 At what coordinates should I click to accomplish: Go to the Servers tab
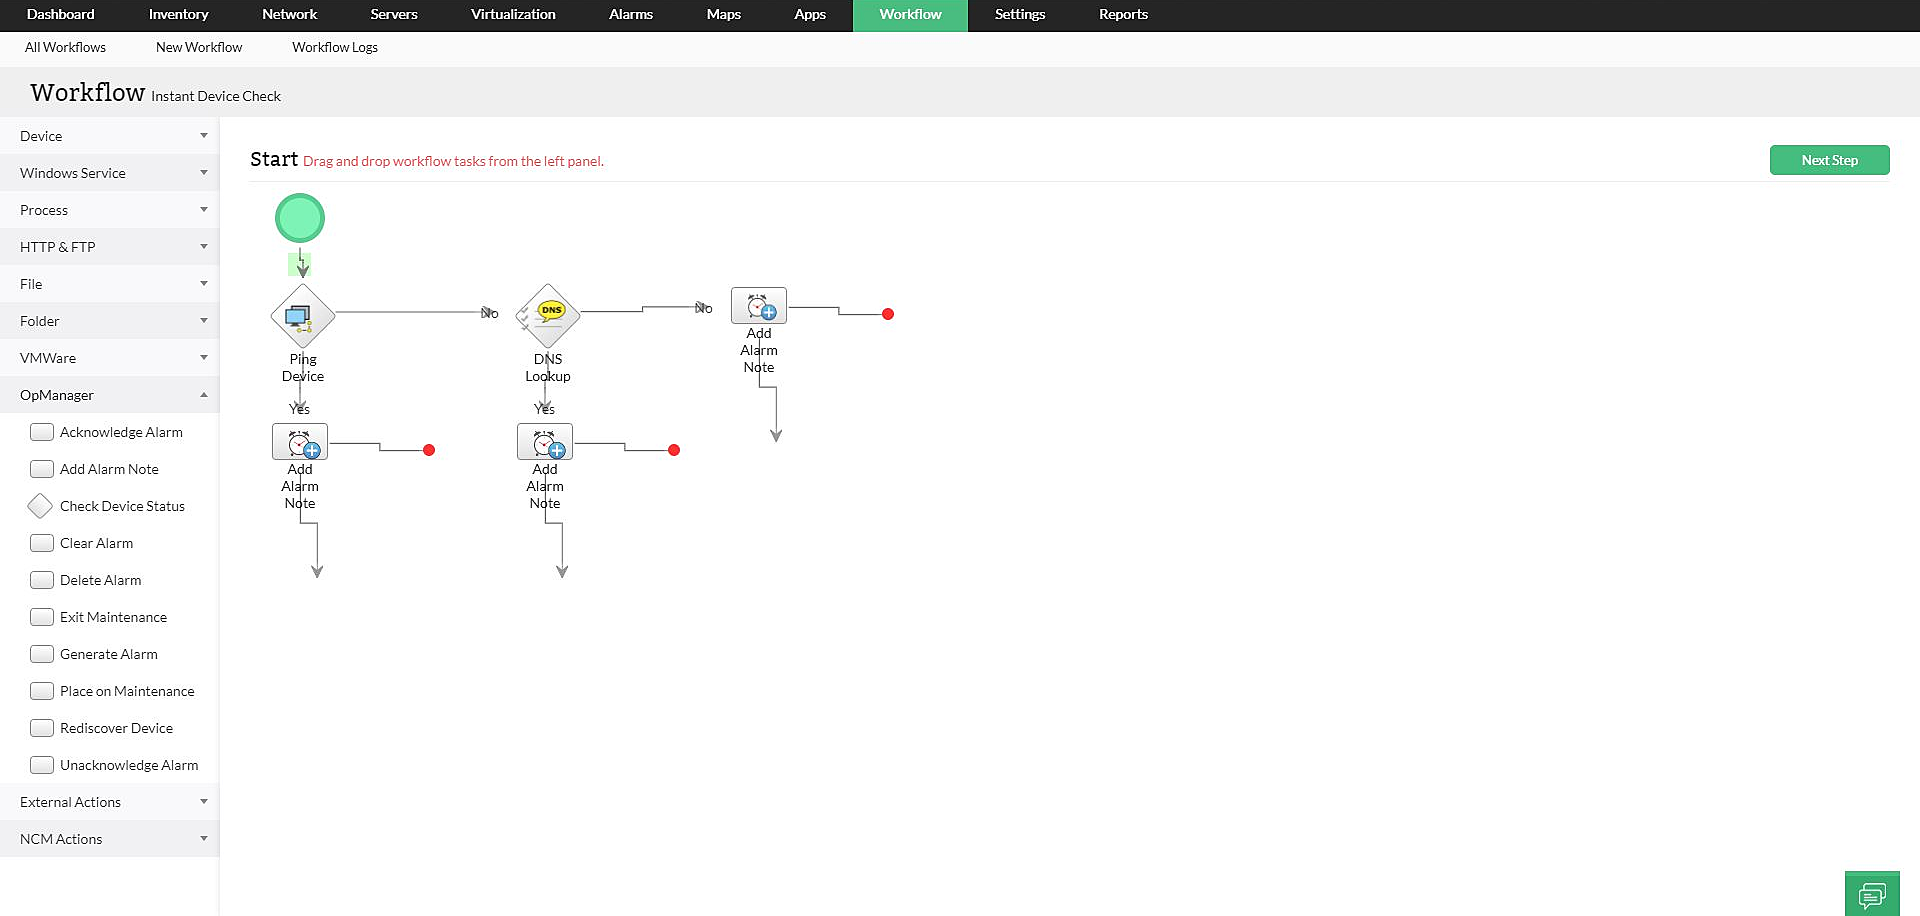pyautogui.click(x=394, y=15)
